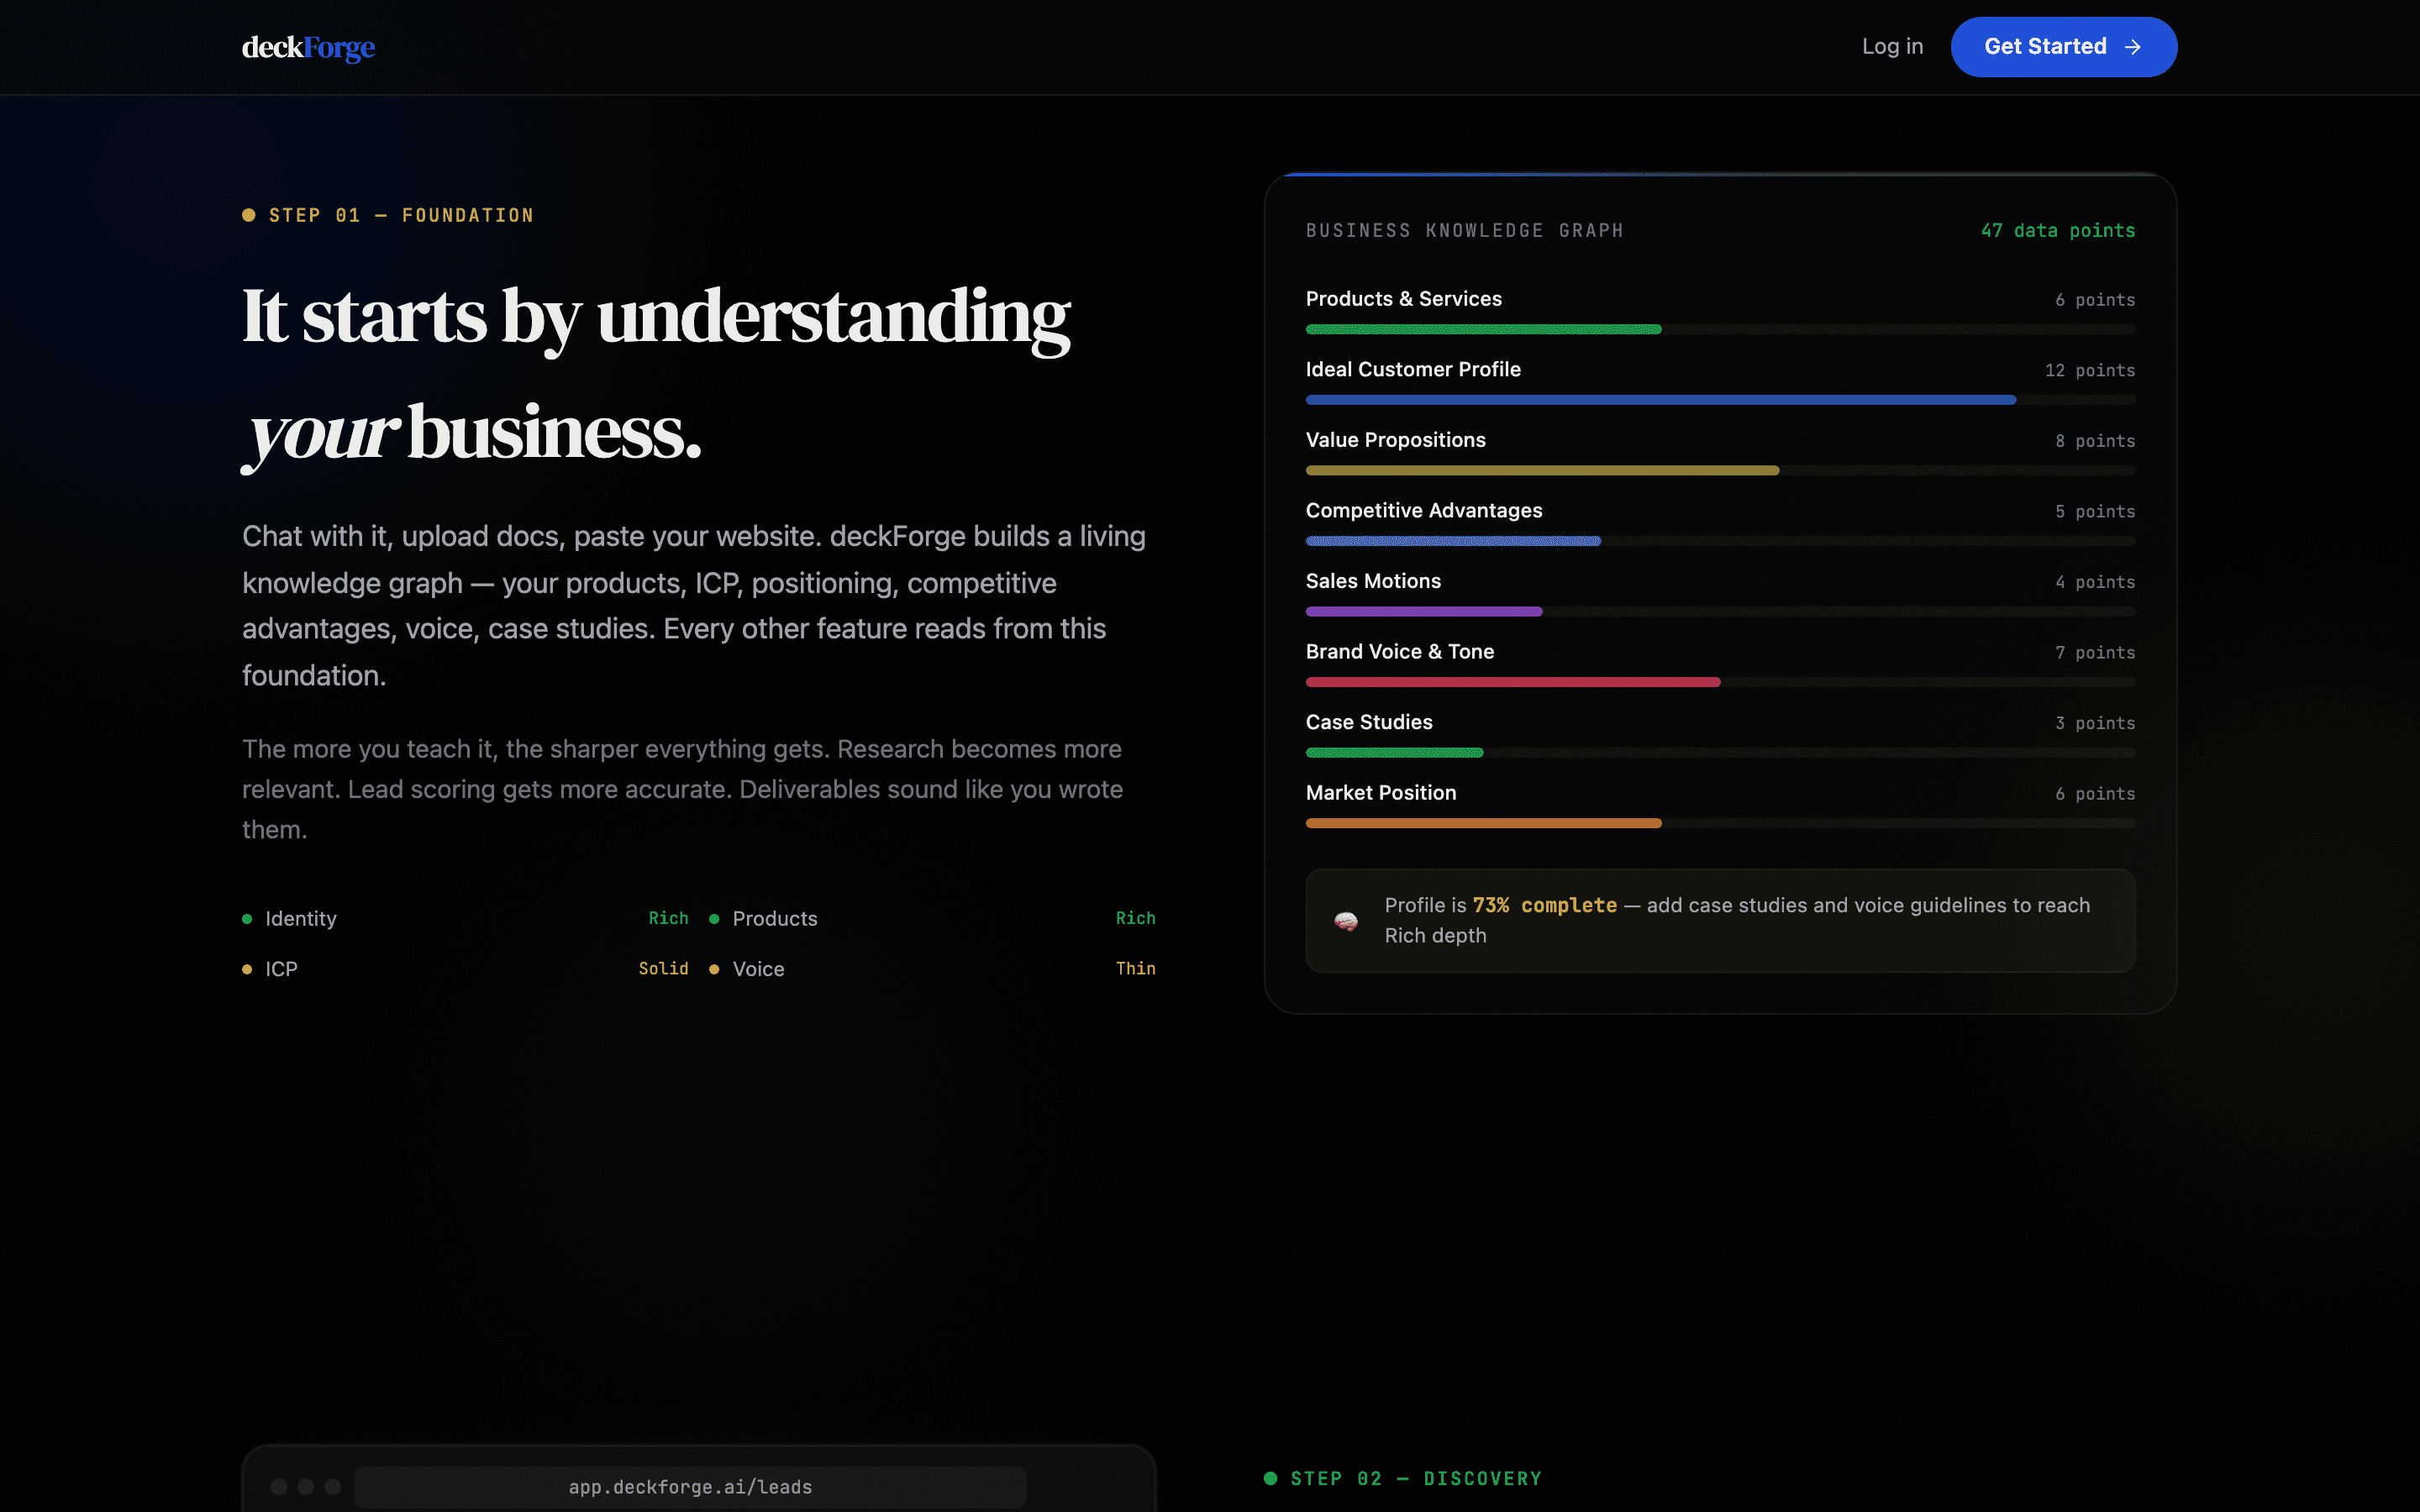
Task: Click the 'Market Position' label
Action: point(1380,792)
